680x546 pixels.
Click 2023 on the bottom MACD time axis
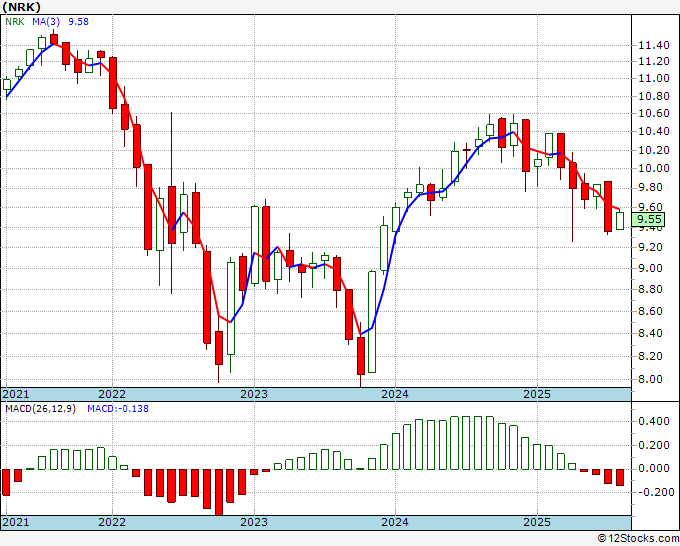point(254,522)
